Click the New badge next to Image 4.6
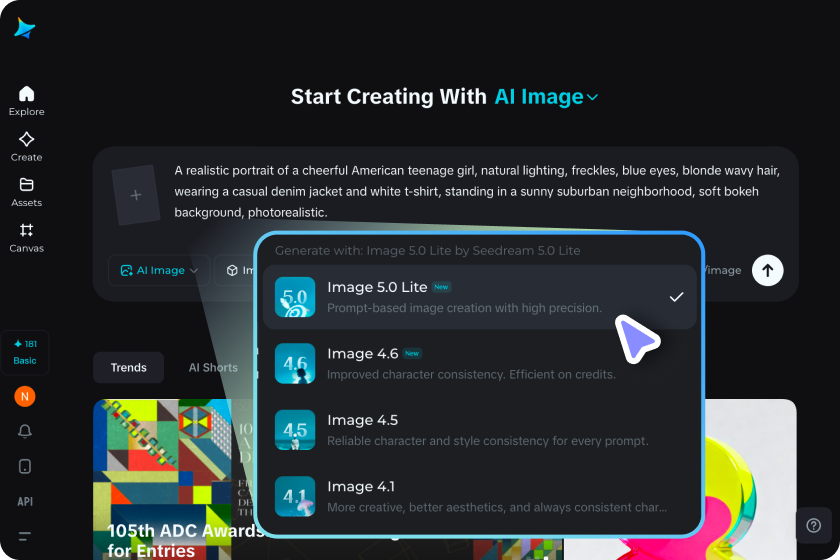Viewport: 840px width, 560px height. 412,353
